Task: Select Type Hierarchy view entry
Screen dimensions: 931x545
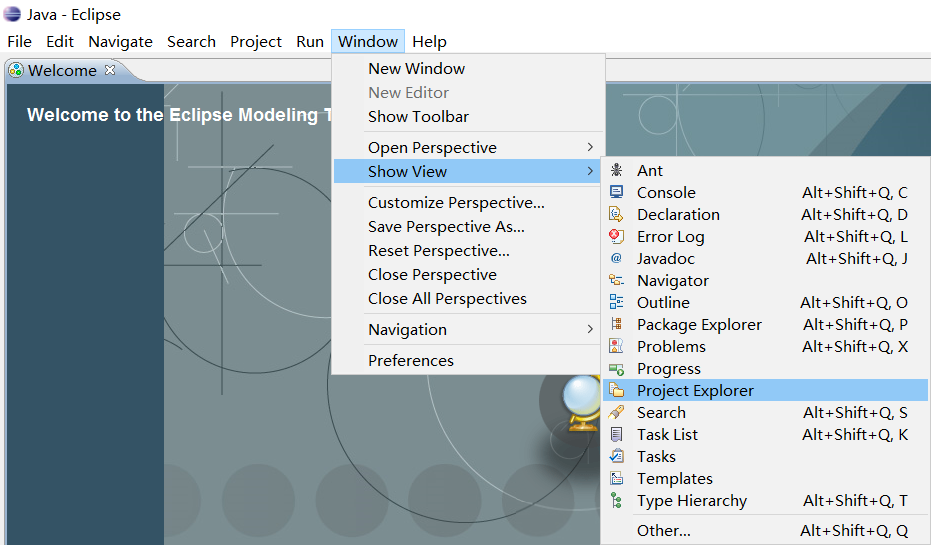Action: 766,500
